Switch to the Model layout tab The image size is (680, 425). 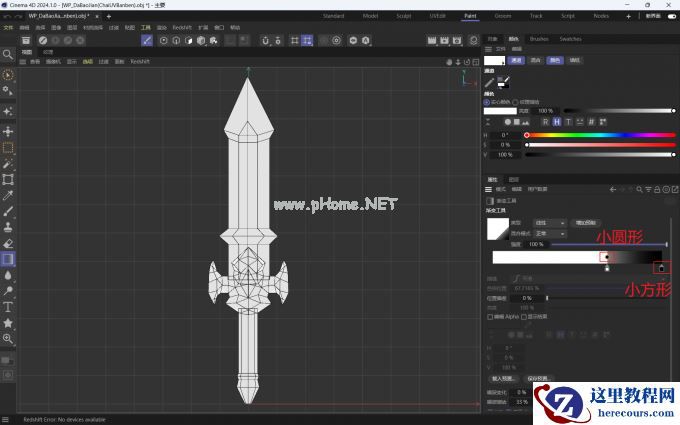[370, 16]
